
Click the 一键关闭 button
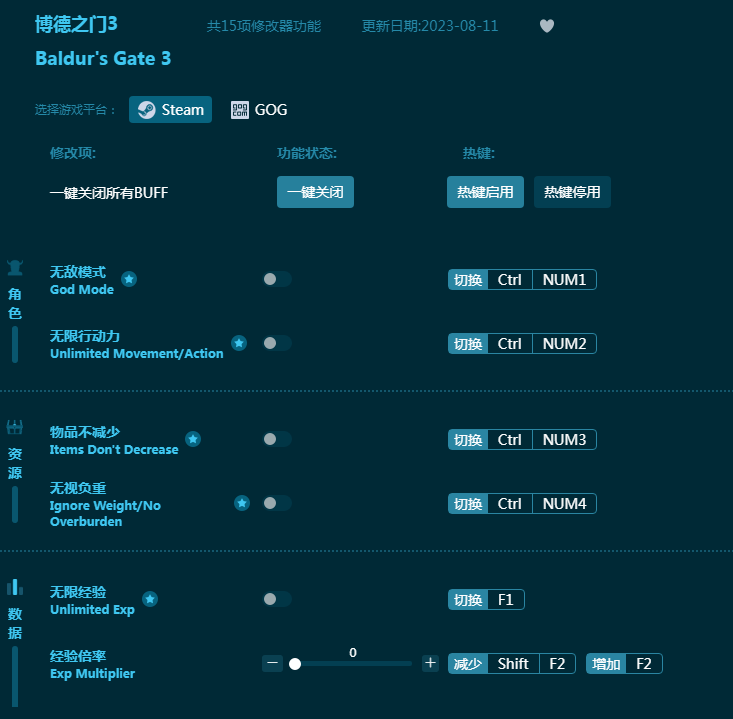[316, 192]
